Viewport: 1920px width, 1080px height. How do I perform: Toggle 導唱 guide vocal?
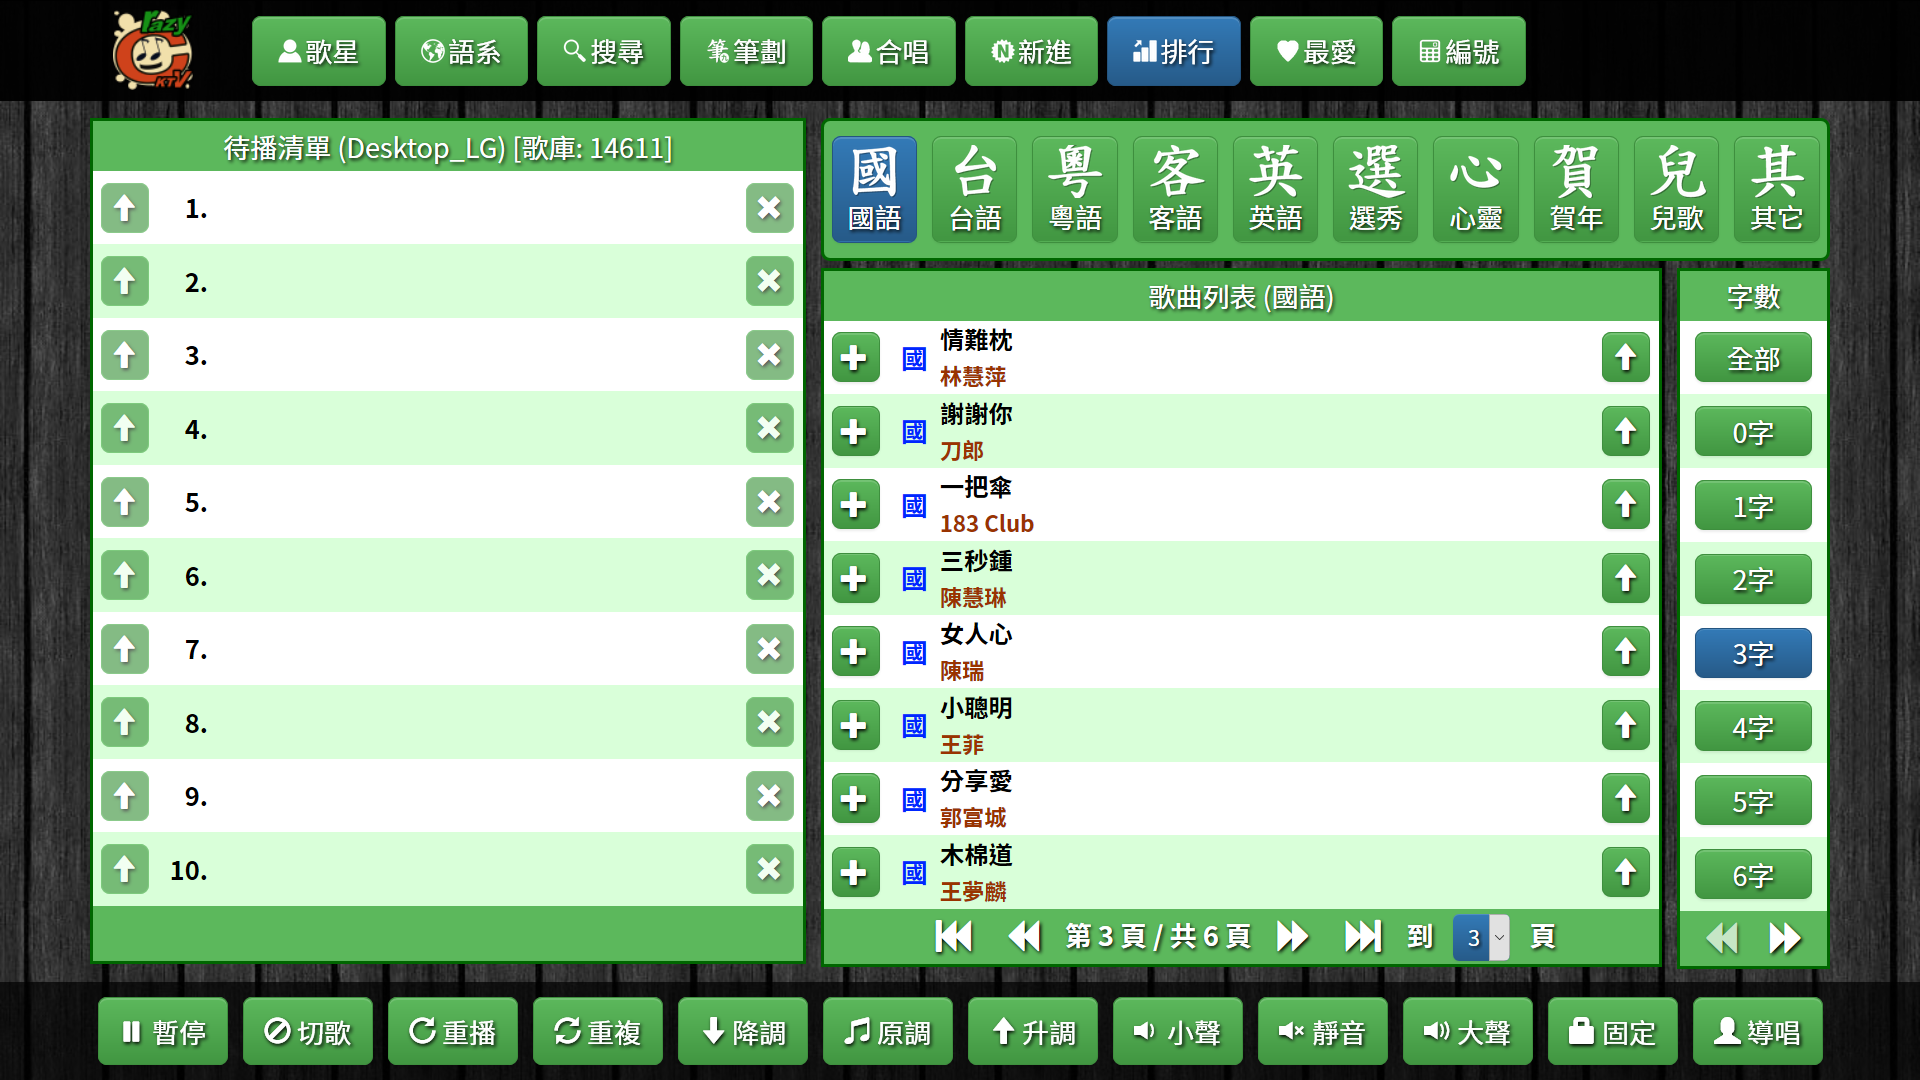pos(1757,1032)
